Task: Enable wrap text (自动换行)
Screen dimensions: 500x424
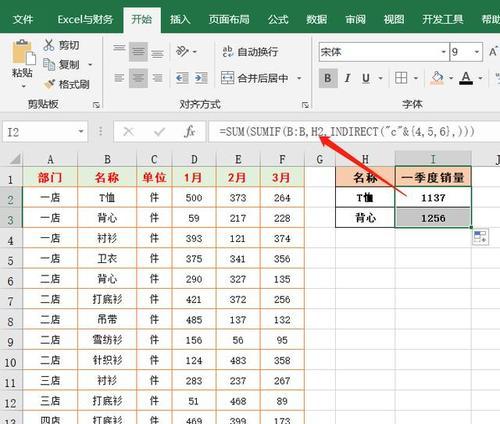Action: tap(250, 52)
